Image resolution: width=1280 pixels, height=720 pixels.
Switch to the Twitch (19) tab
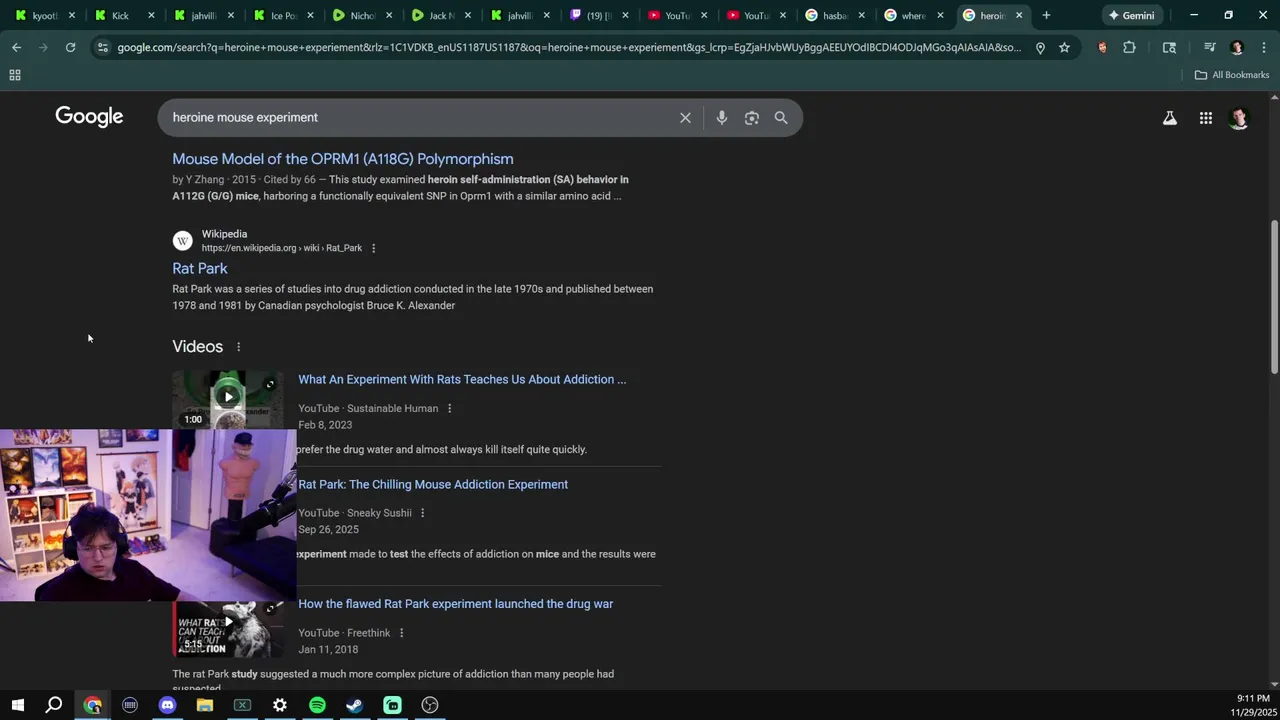(598, 15)
